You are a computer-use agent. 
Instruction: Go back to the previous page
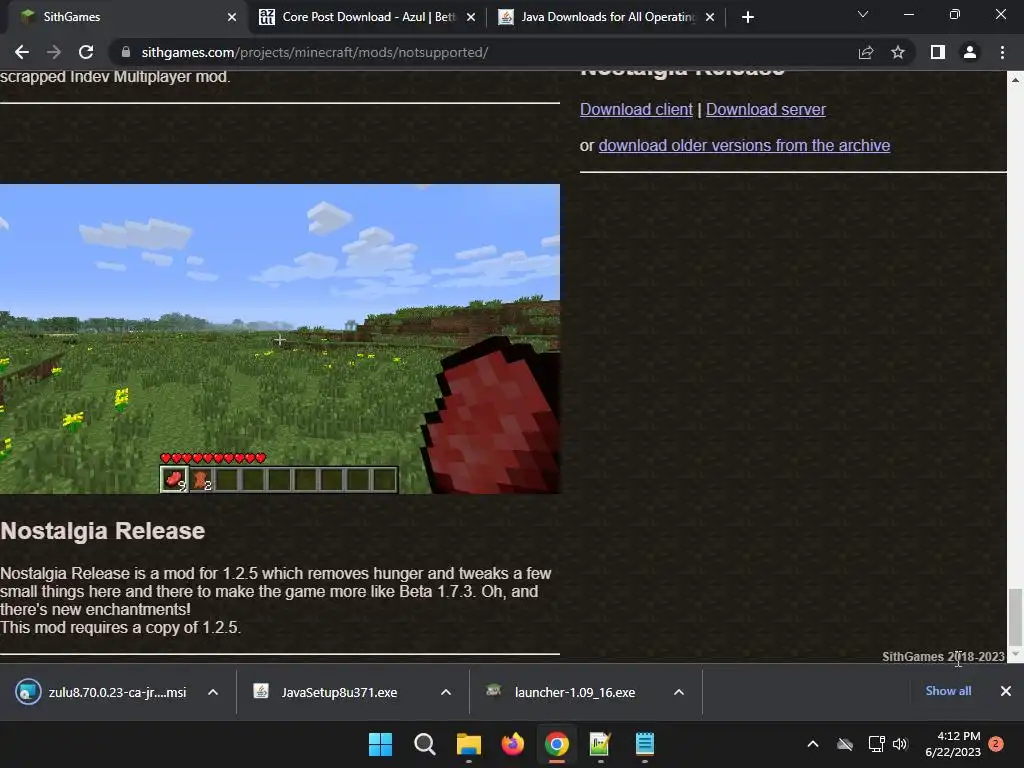pos(22,52)
